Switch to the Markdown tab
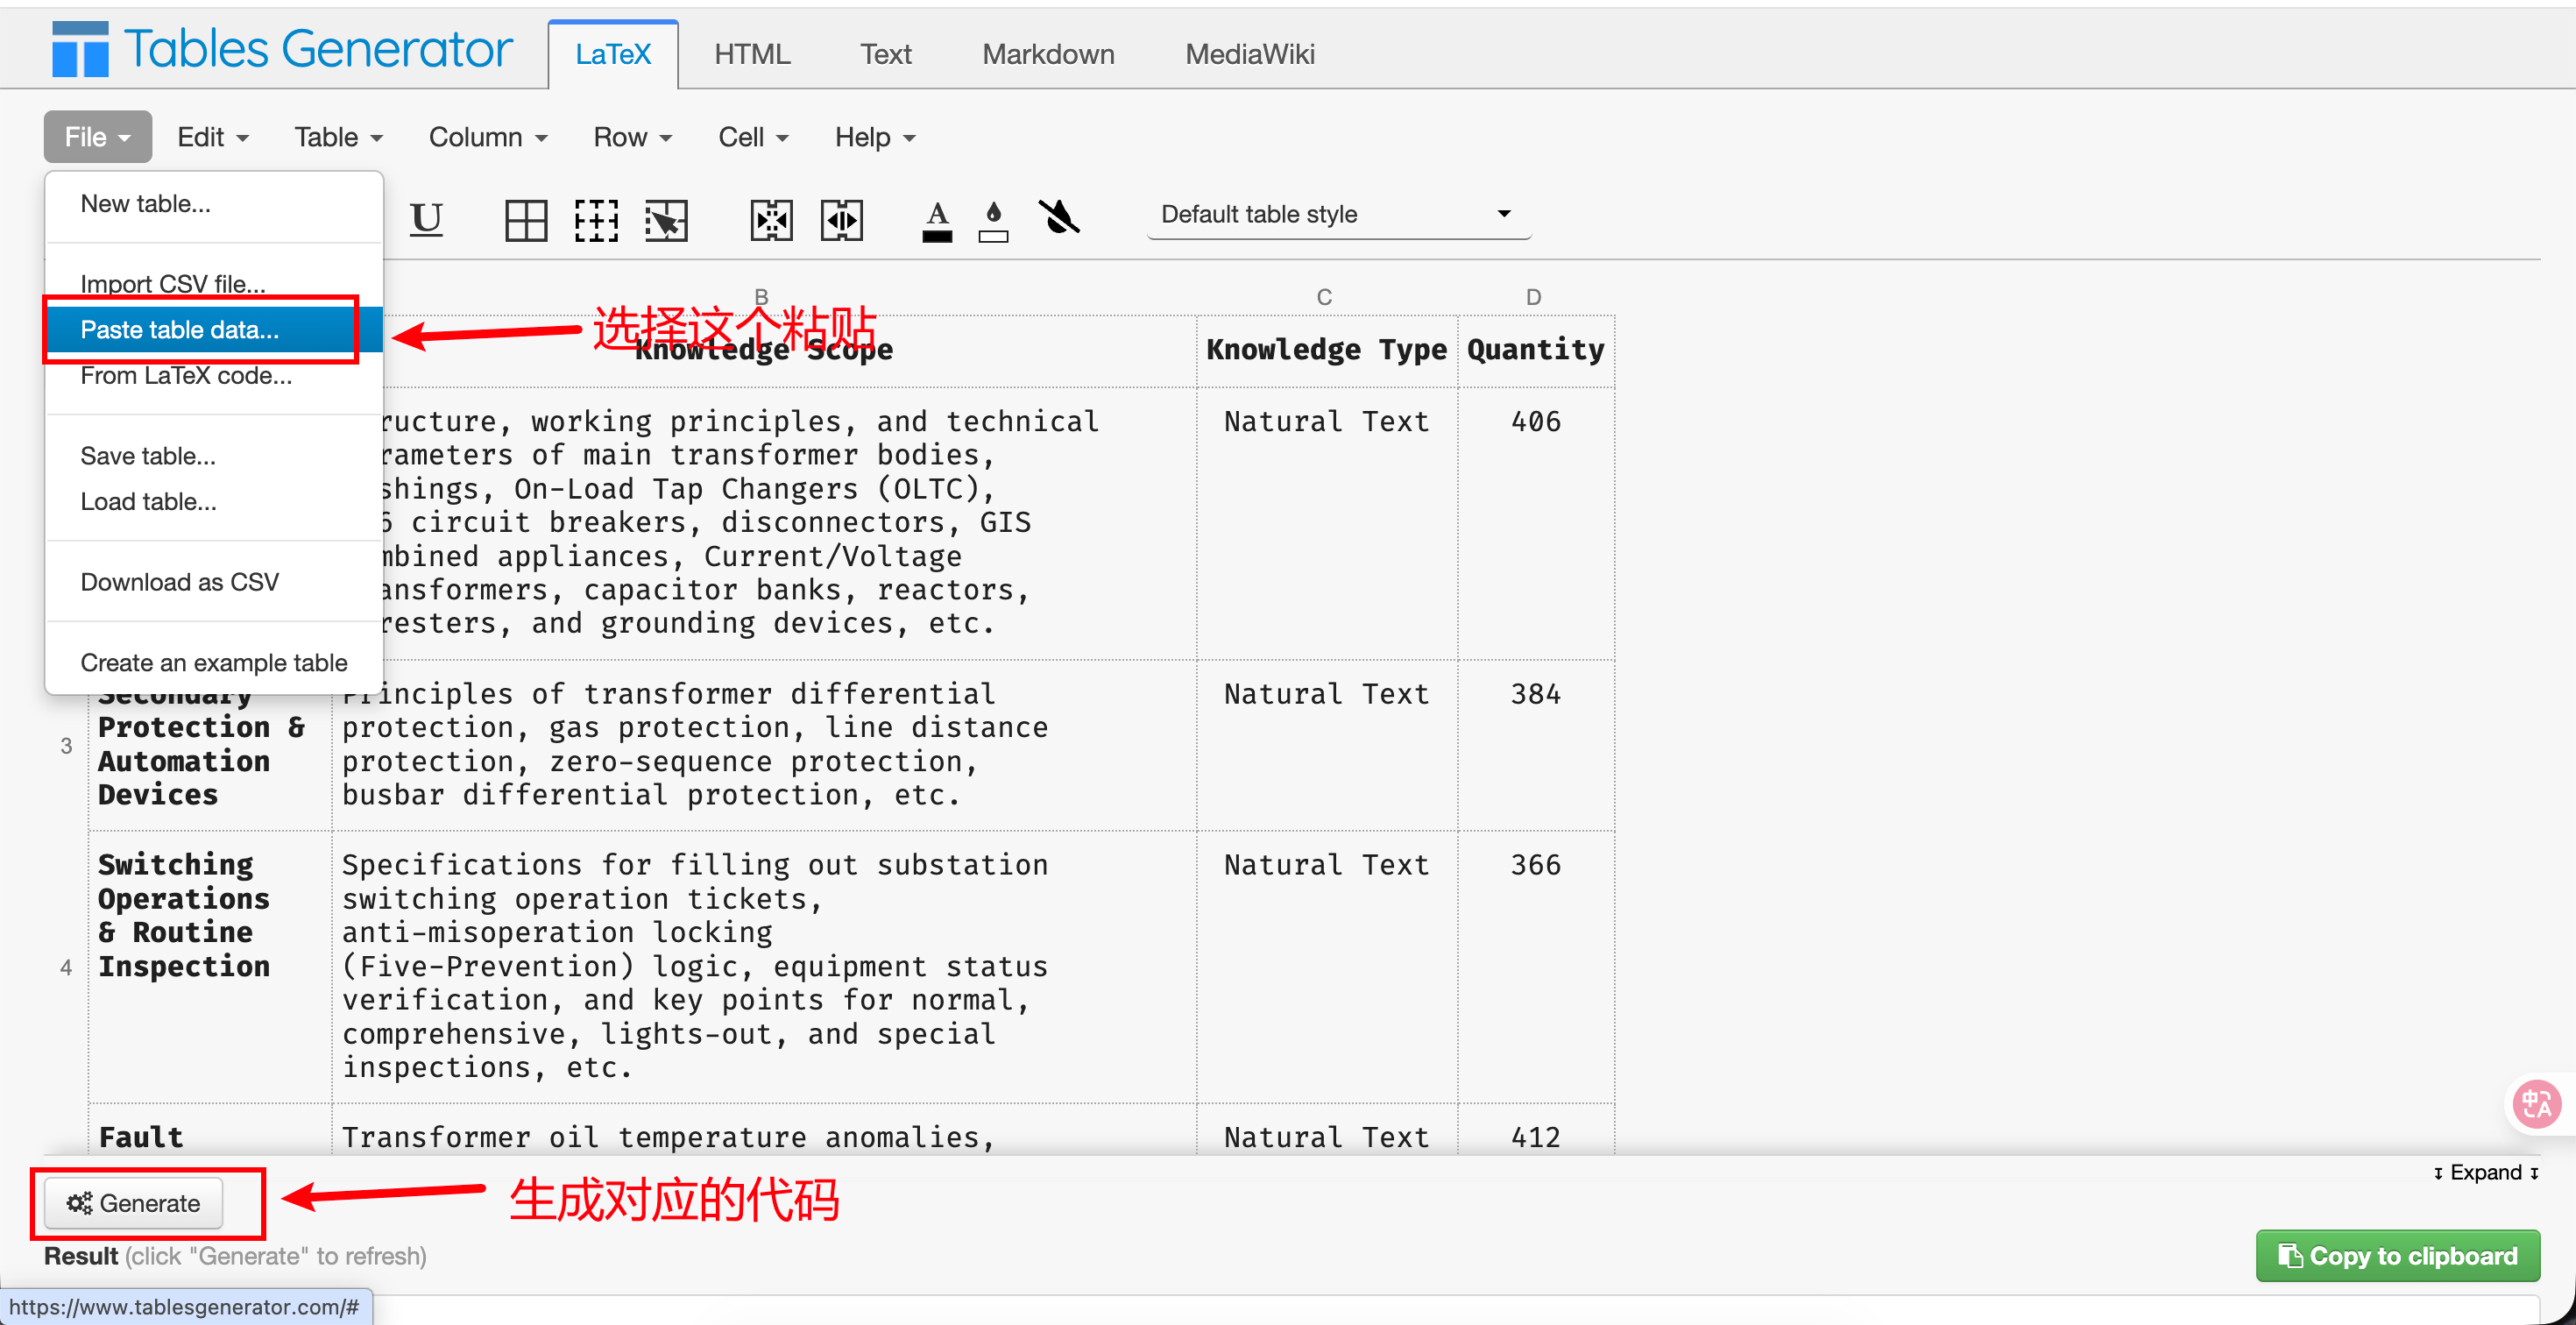This screenshot has width=2576, height=1325. pyautogui.click(x=1047, y=54)
